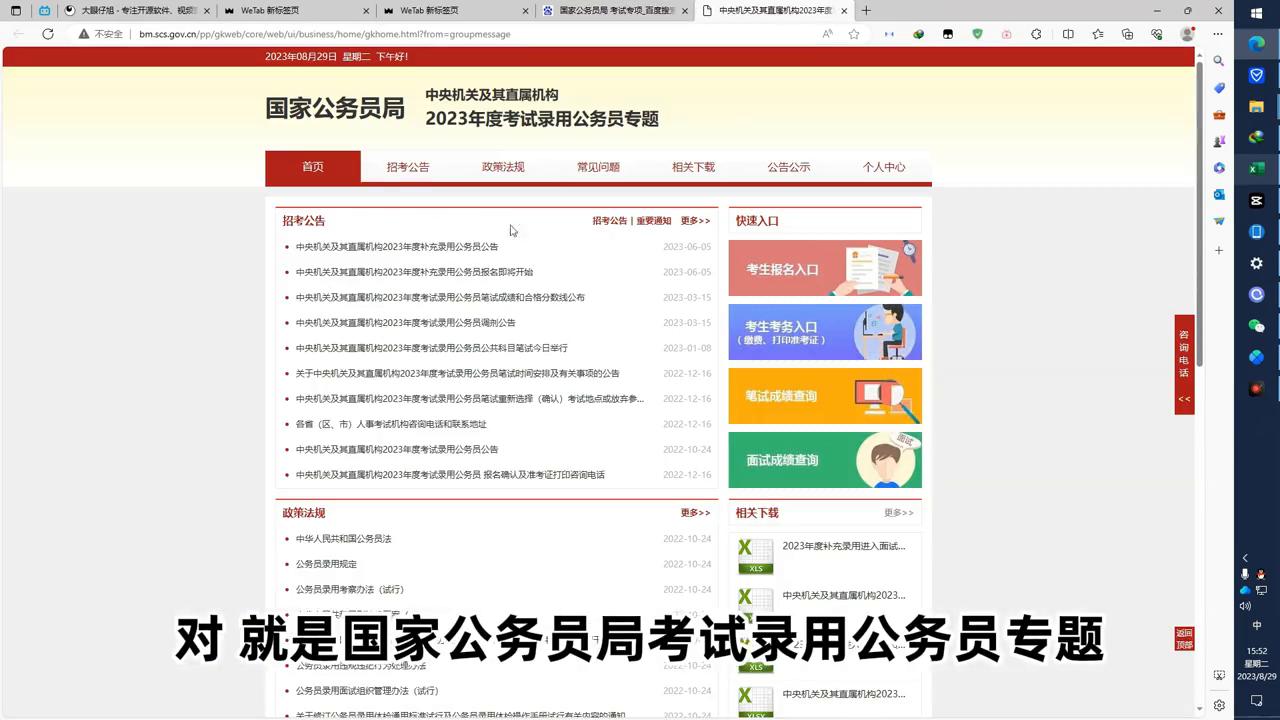
Task: Collapse the 咨询电话 panel with << toggle
Action: click(x=1184, y=399)
